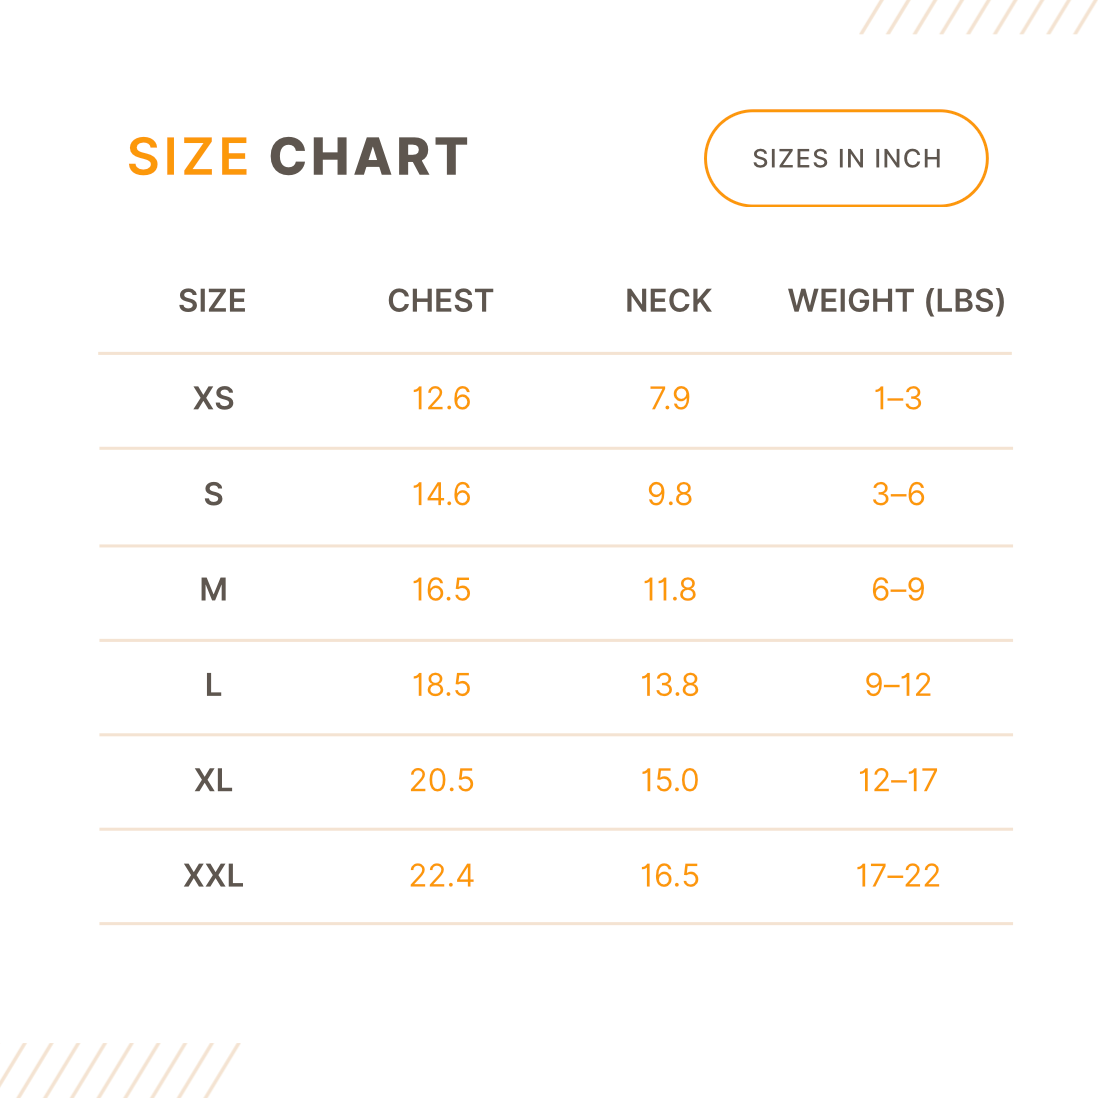This screenshot has height=1098, width=1098.
Task: Select chest value 22.4 for XXL
Action: point(441,876)
